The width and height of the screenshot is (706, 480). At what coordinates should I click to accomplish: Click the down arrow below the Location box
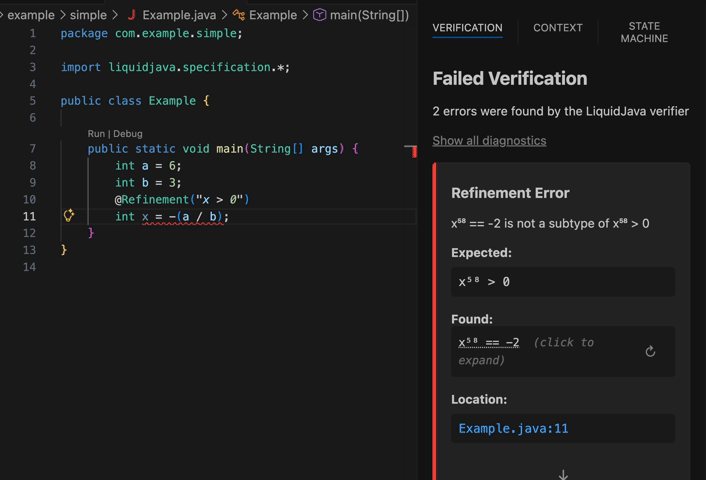563,474
